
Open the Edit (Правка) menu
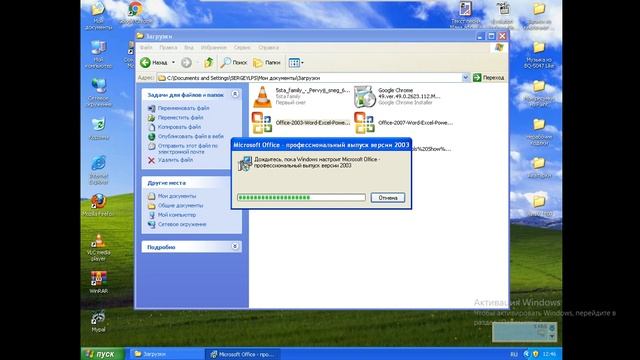(168, 47)
